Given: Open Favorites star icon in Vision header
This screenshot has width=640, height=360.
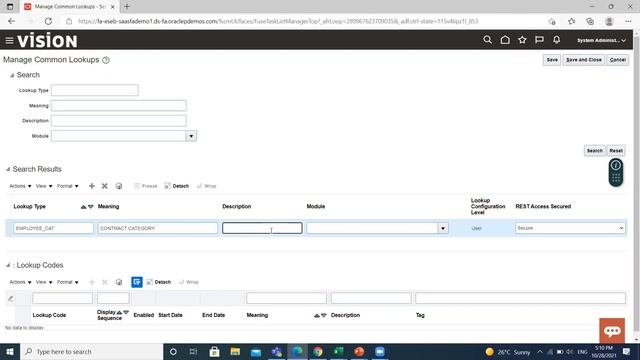Looking at the screenshot, I should coord(522,40).
